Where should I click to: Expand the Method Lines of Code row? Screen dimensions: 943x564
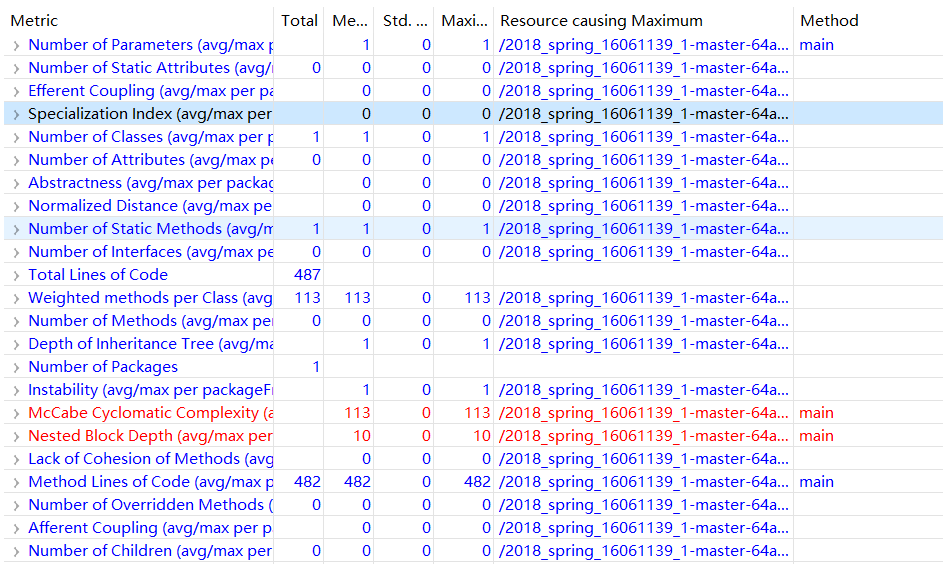[x=16, y=482]
